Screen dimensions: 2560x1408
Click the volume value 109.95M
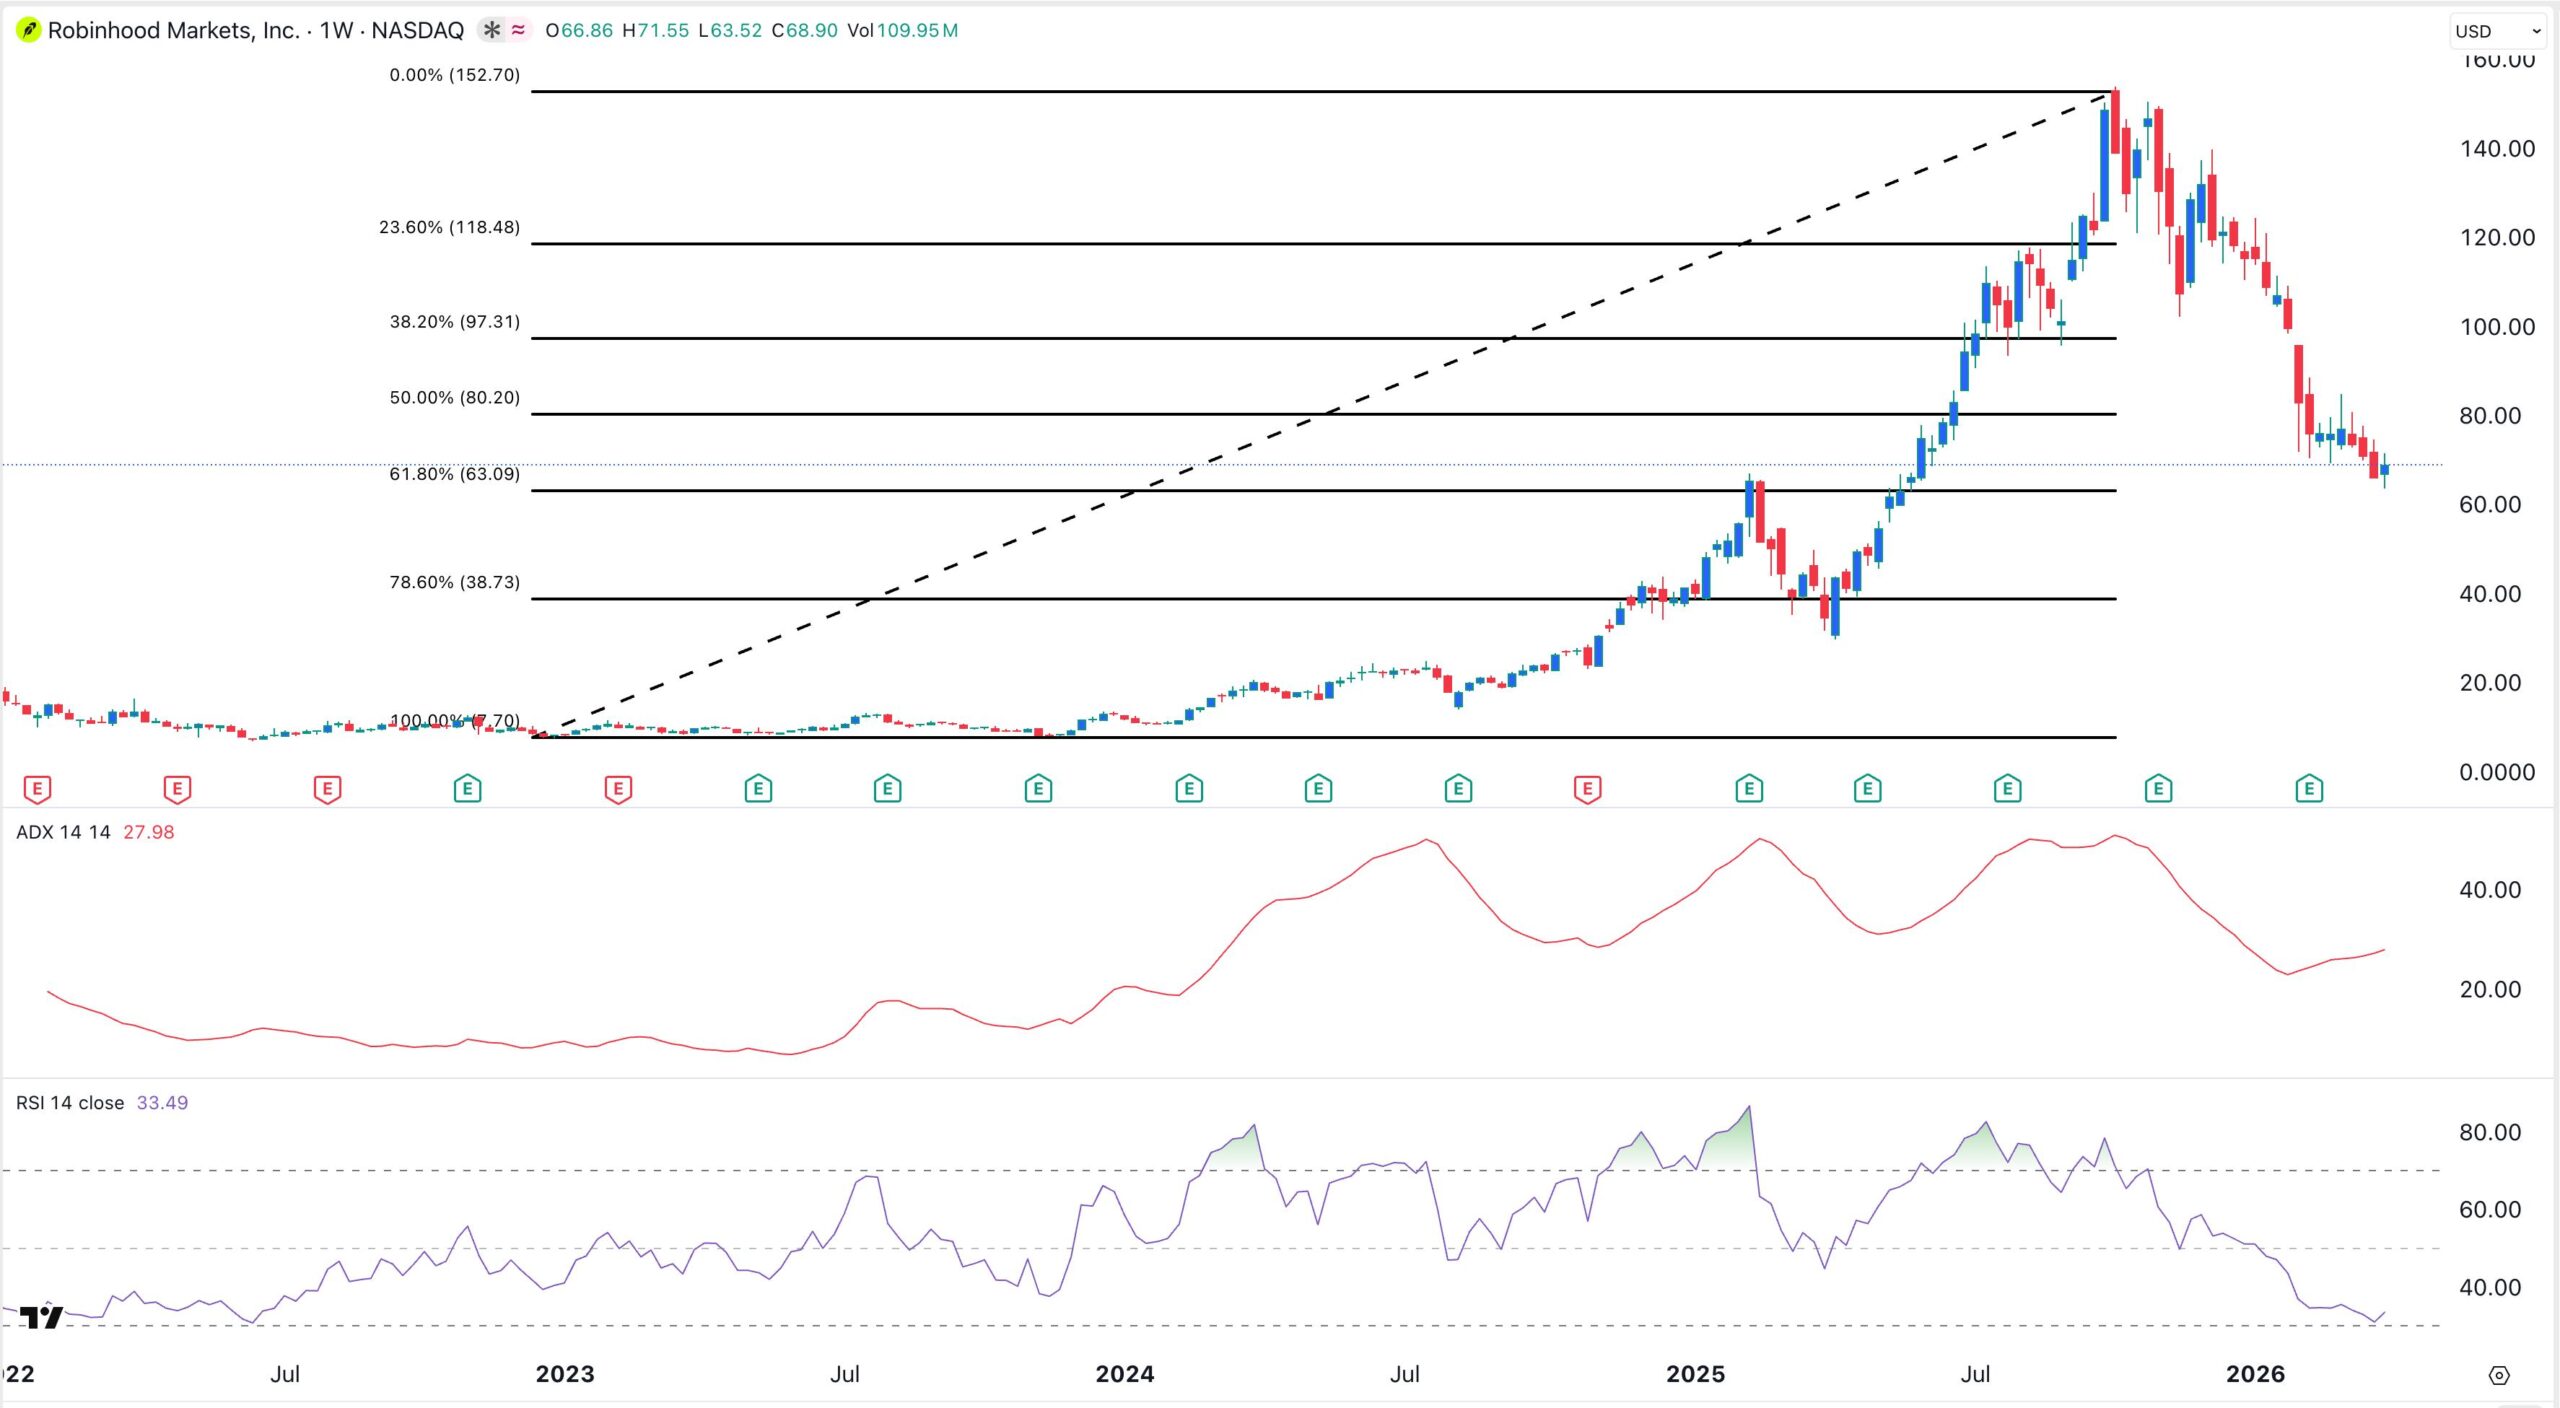pos(917,31)
